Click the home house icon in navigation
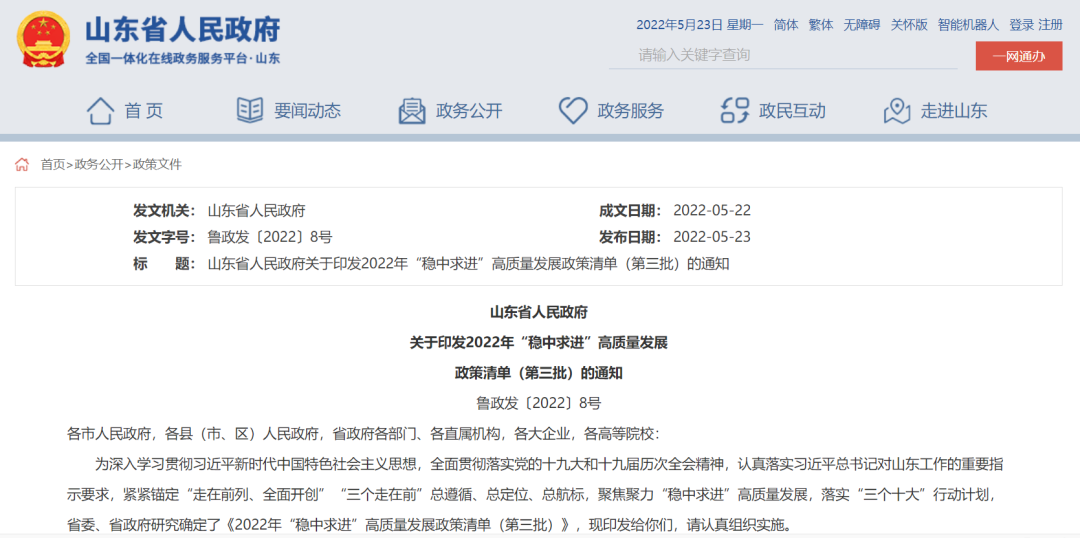 (x=101, y=111)
